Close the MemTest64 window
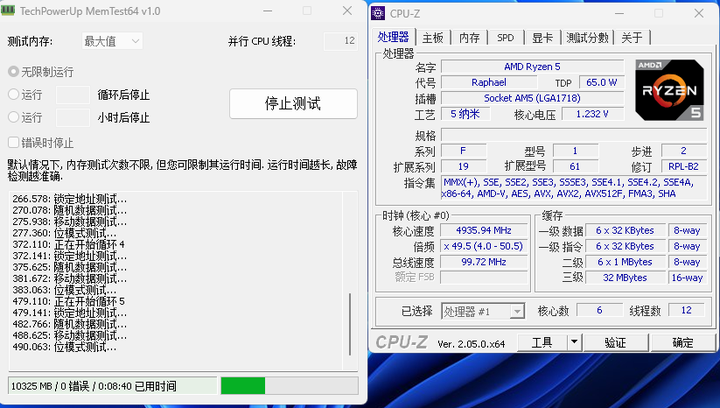Screen dimensions: 720x408 pyautogui.click(x=347, y=11)
